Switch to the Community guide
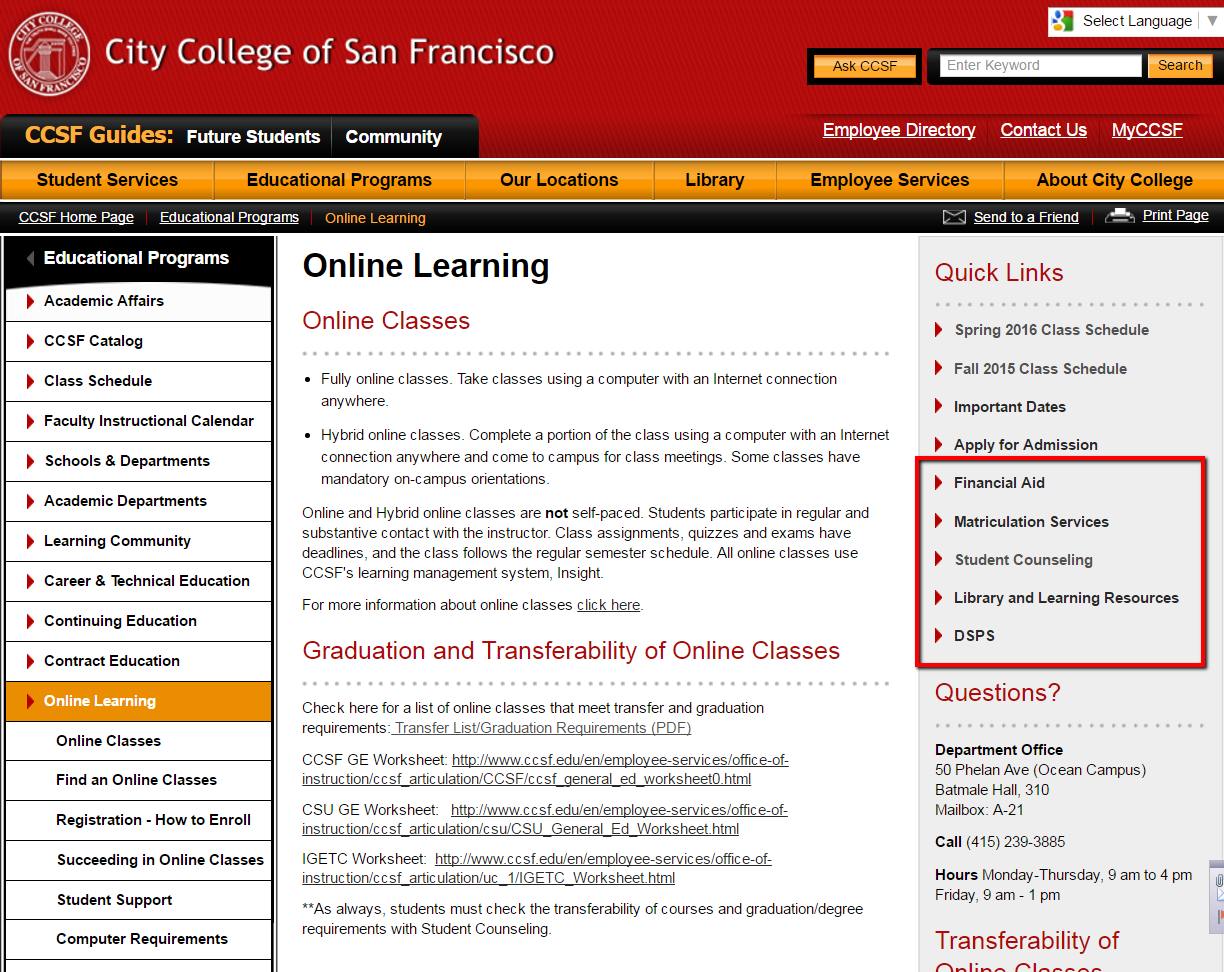The image size is (1224, 972). (x=393, y=137)
